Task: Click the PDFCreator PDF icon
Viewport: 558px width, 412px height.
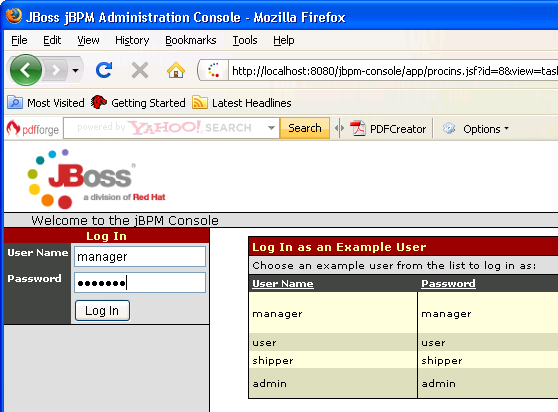Action: pyautogui.click(x=358, y=128)
